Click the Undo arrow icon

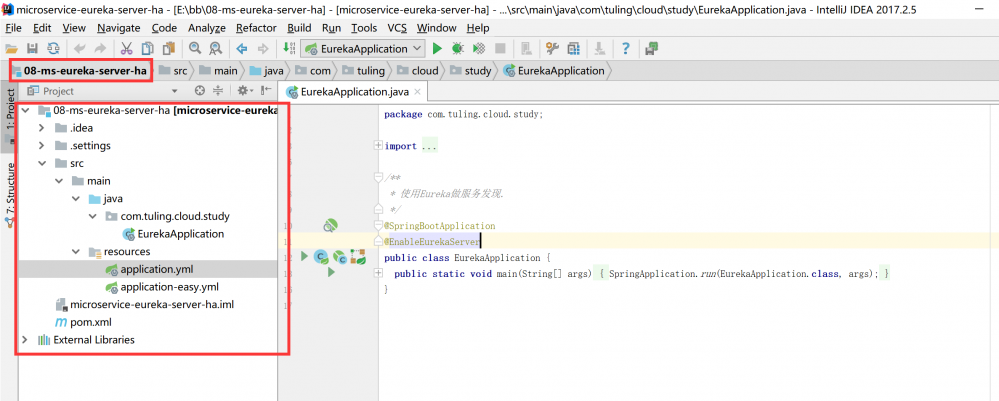[80, 48]
